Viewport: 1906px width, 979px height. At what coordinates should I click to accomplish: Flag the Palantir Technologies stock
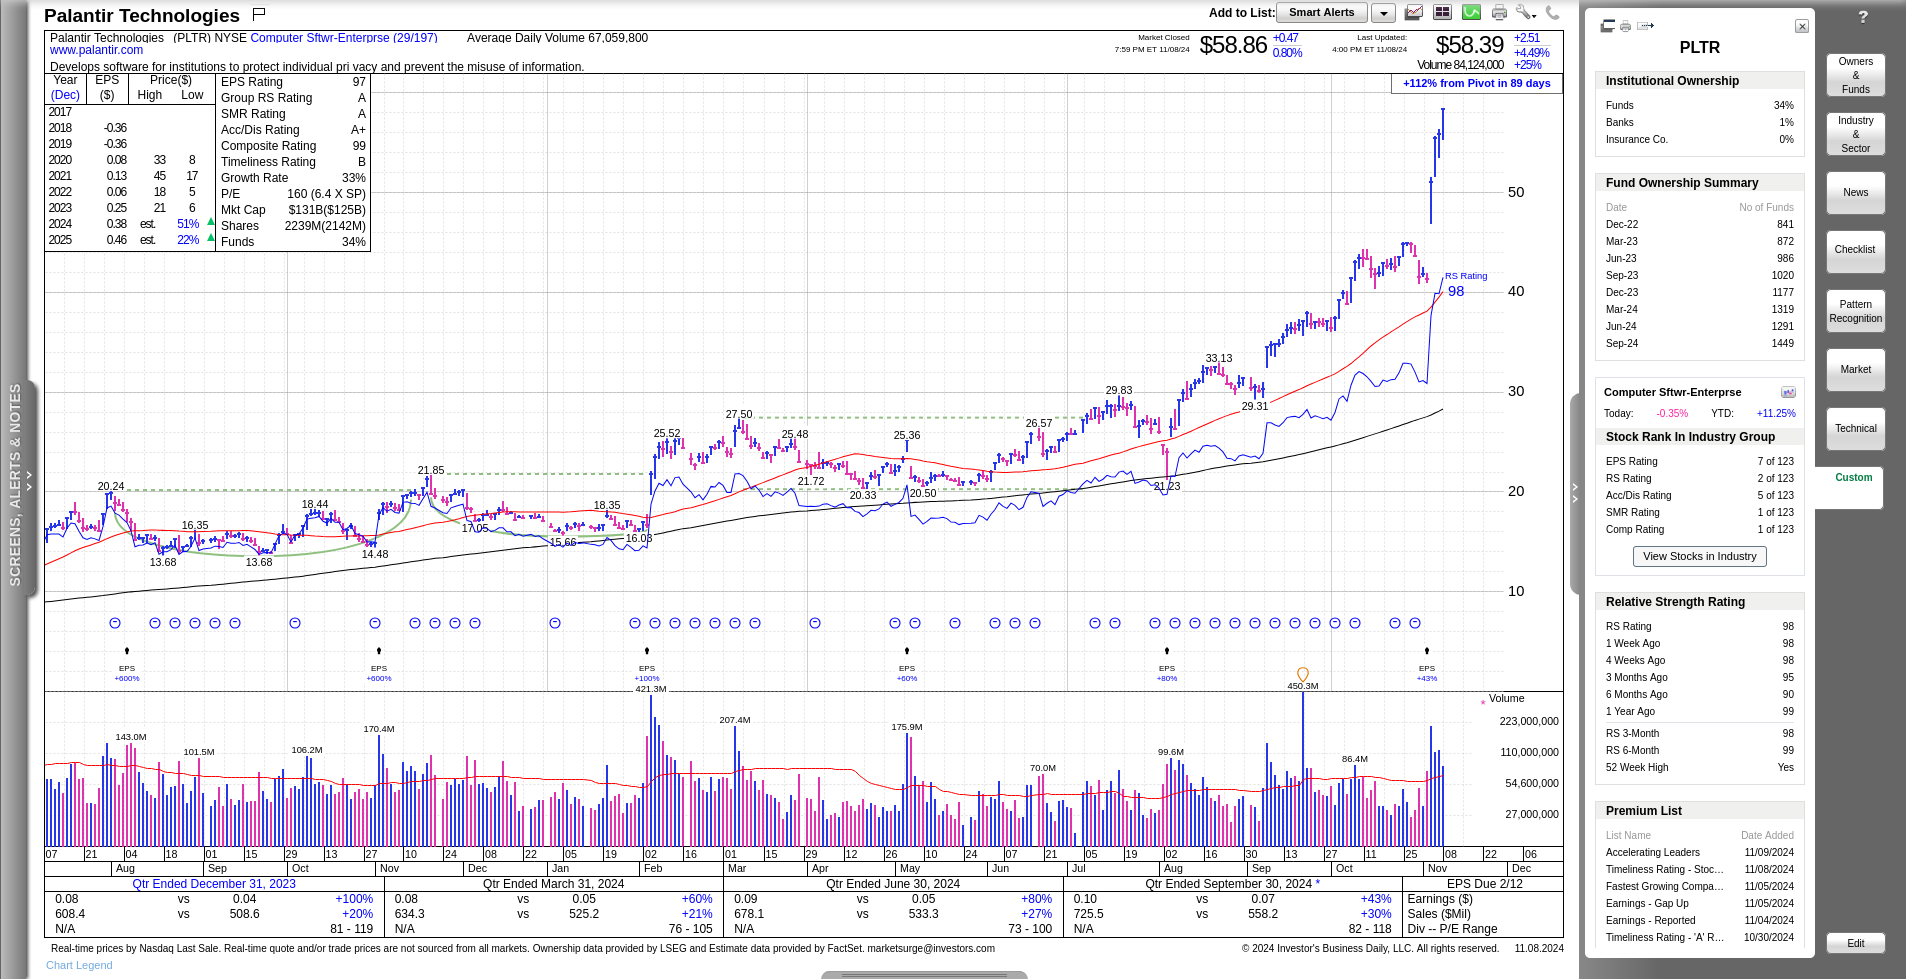pyautogui.click(x=259, y=14)
